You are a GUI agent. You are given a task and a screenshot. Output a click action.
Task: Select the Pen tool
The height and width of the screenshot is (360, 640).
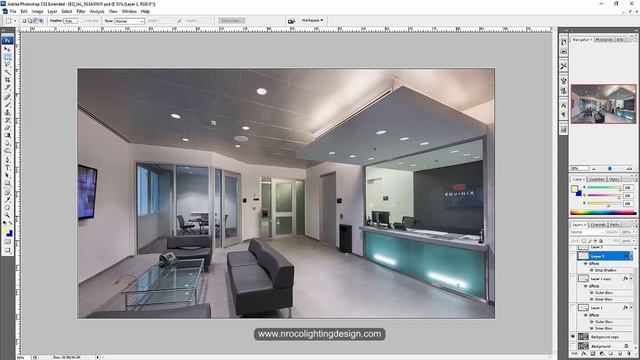7,160
